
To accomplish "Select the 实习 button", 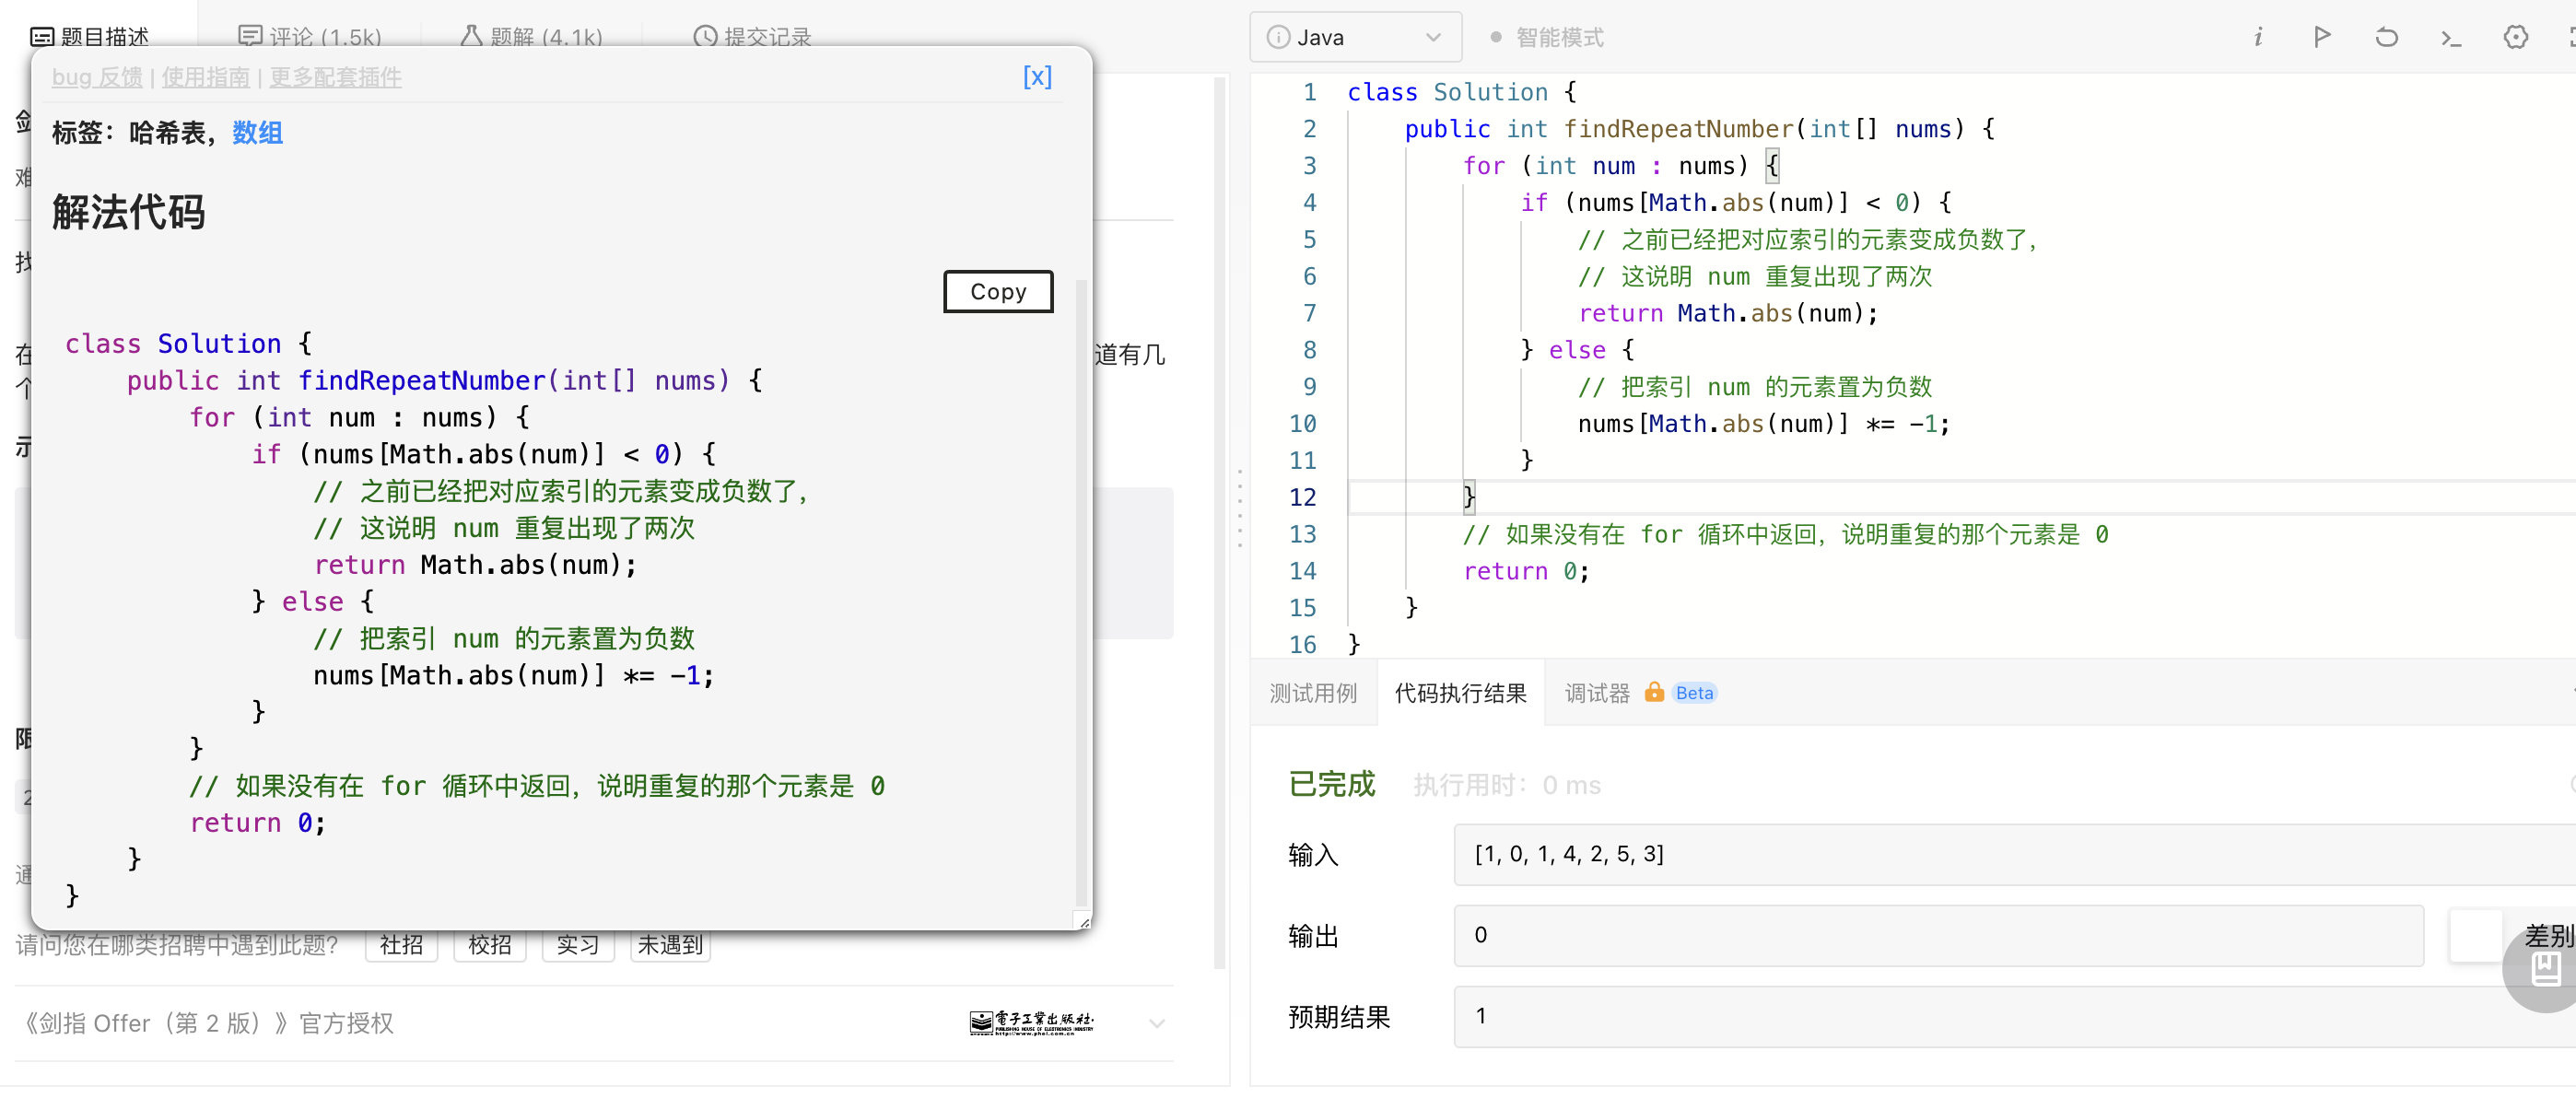I will coord(578,944).
